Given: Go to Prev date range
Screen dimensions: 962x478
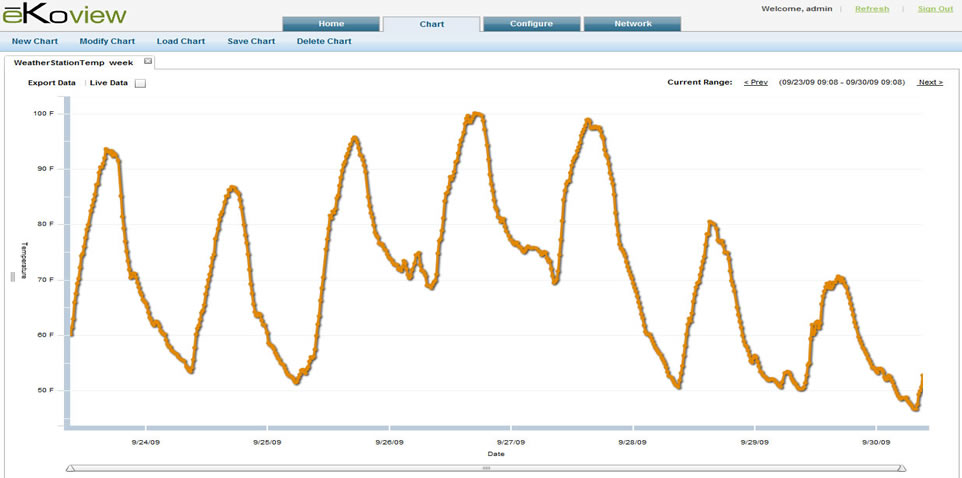Looking at the screenshot, I should click(756, 82).
